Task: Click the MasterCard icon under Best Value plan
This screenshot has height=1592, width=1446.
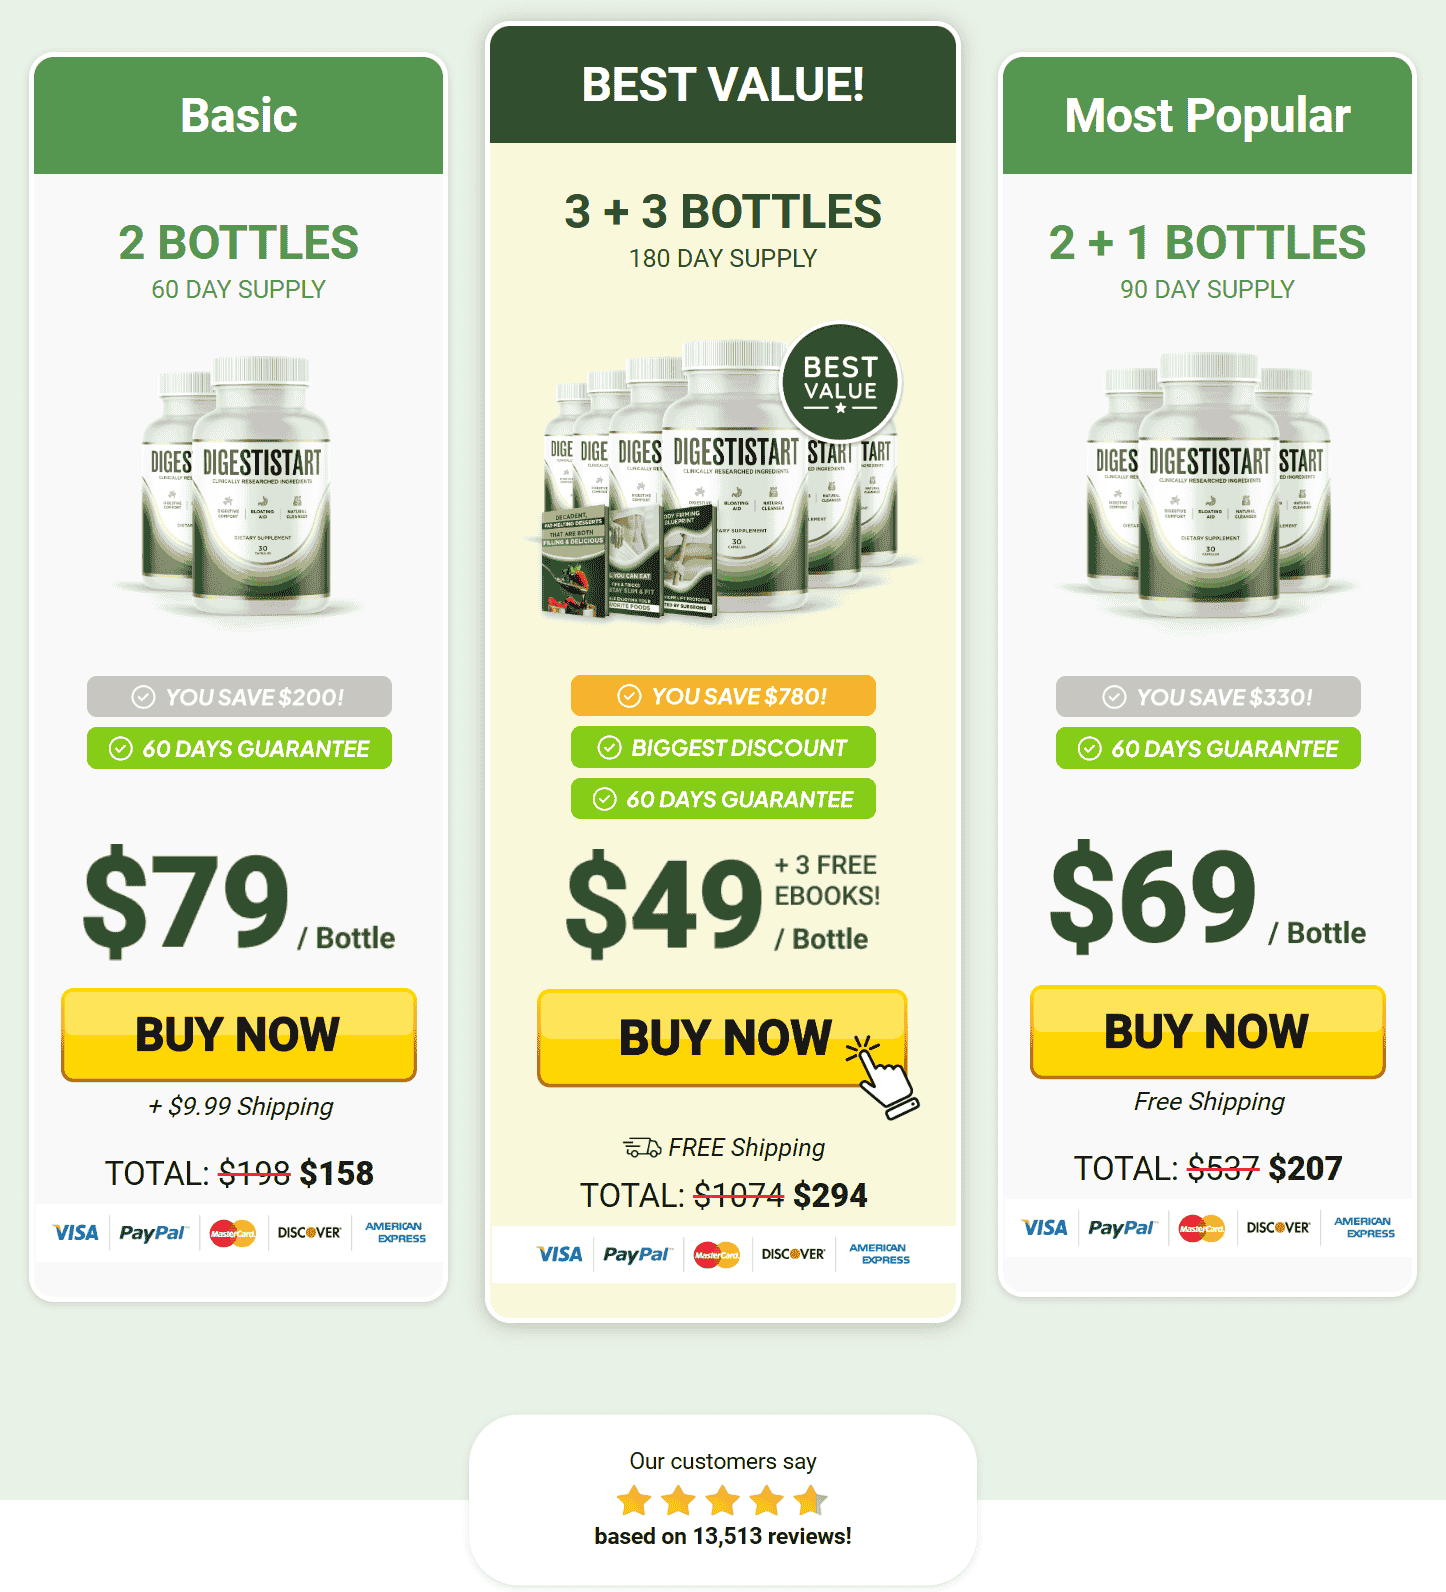Action: (717, 1255)
